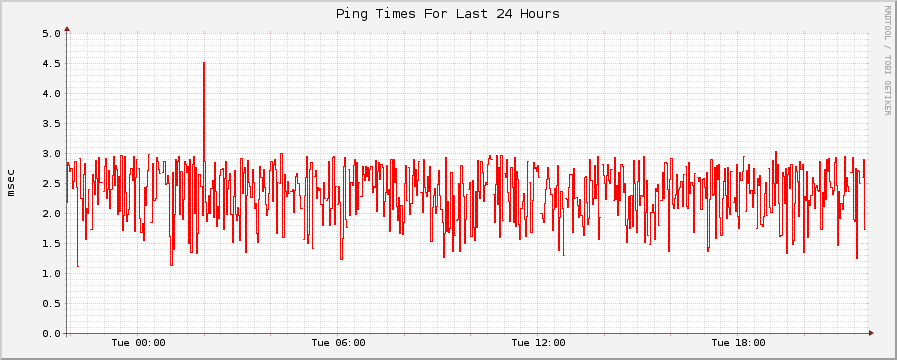Image resolution: width=897 pixels, height=360 pixels.
Task: Click the 5.0 y-axis value
Action: [51, 33]
